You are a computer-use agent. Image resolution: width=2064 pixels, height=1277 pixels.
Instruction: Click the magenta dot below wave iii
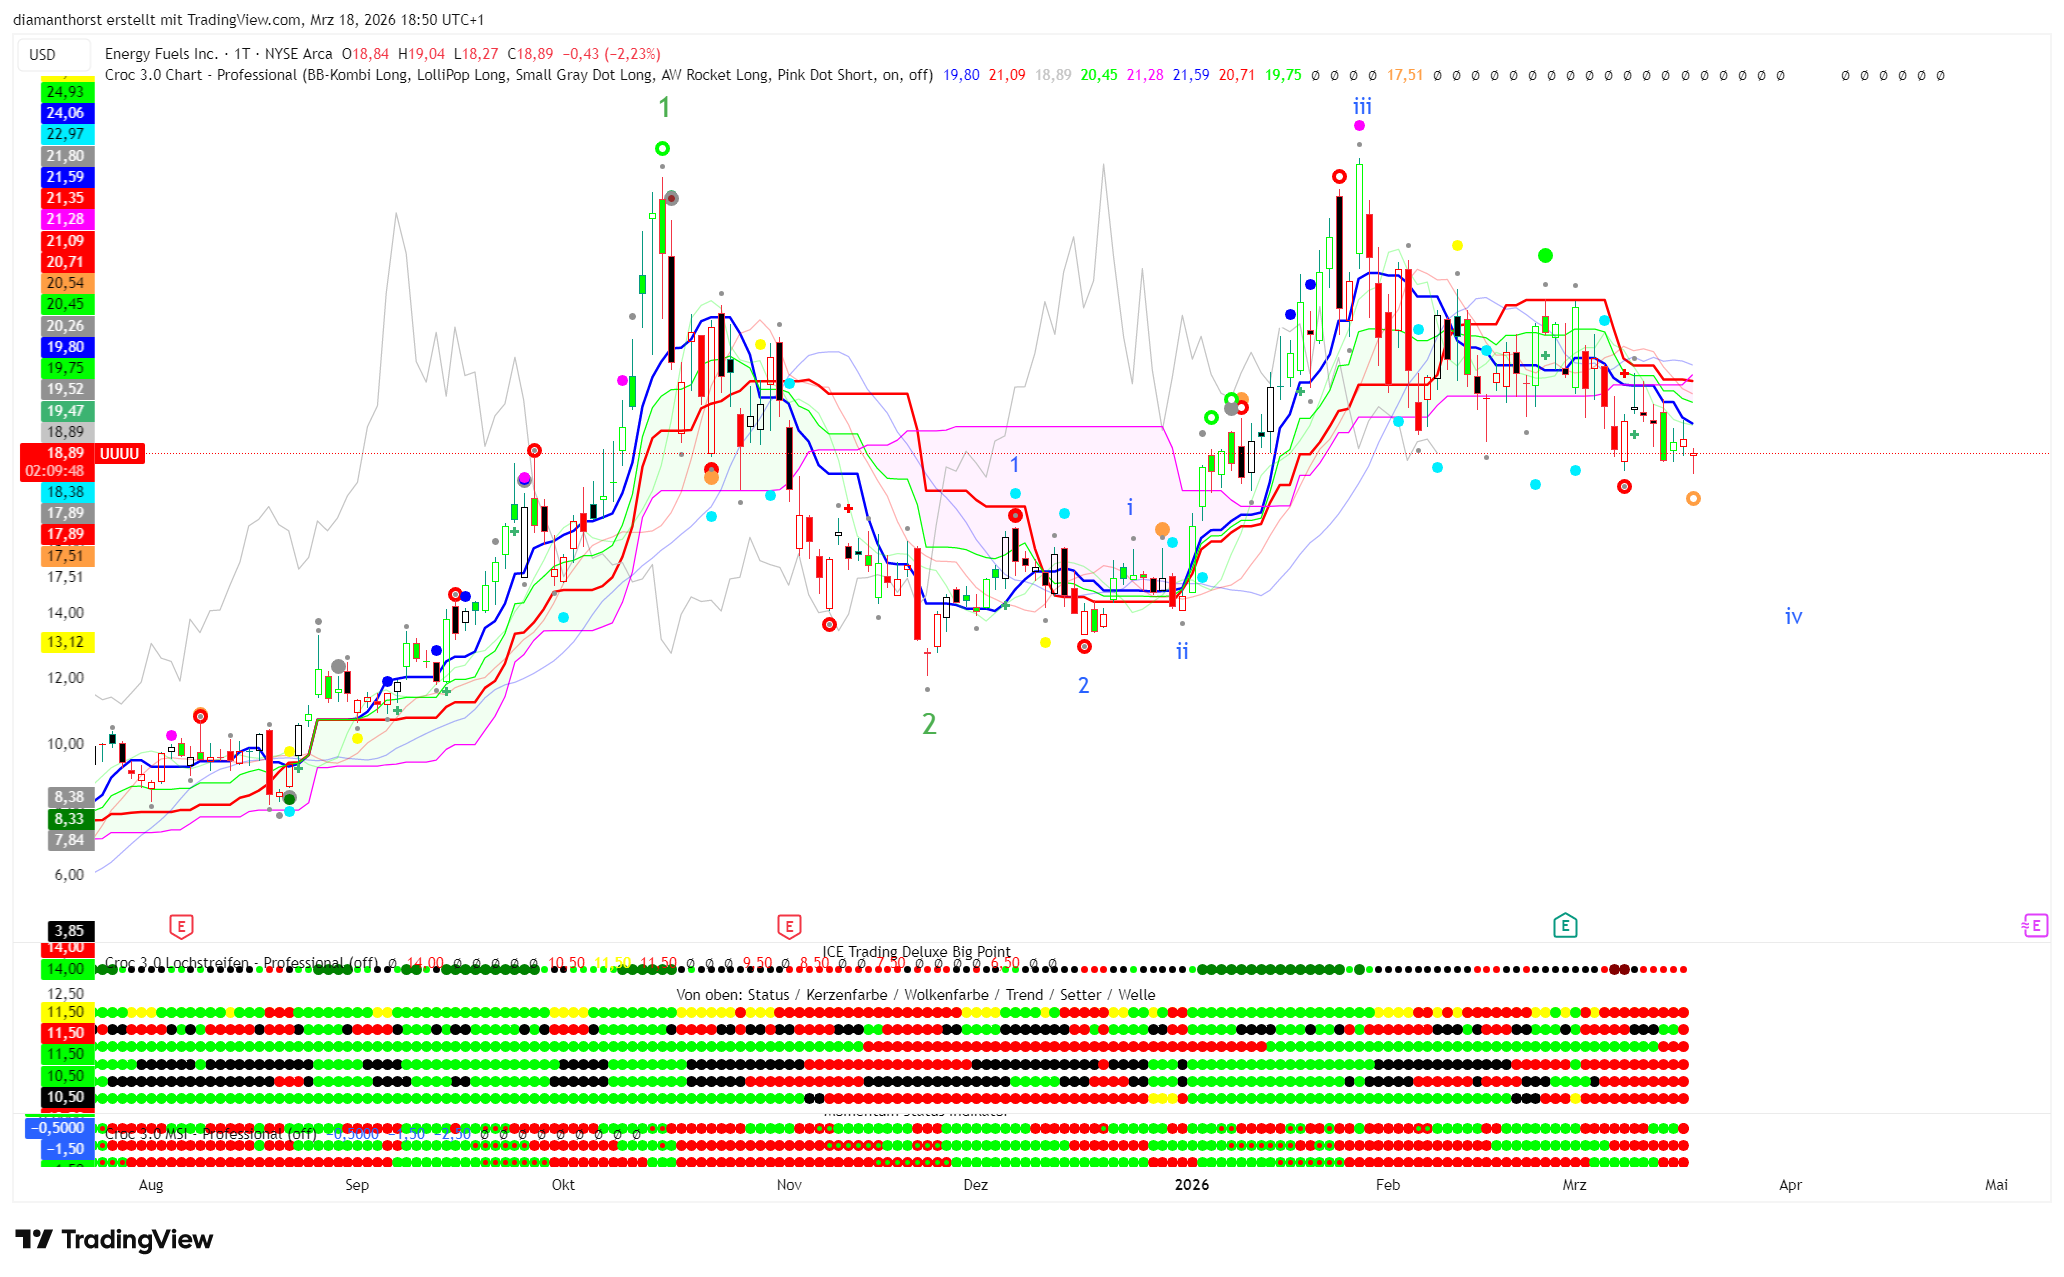click(1359, 126)
